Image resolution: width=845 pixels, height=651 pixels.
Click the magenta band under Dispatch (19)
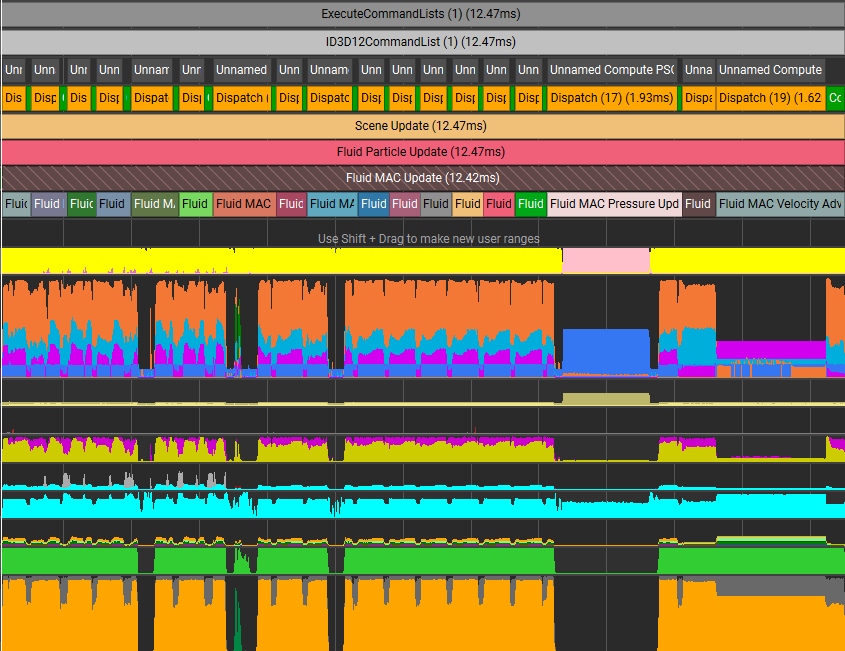(x=771, y=350)
